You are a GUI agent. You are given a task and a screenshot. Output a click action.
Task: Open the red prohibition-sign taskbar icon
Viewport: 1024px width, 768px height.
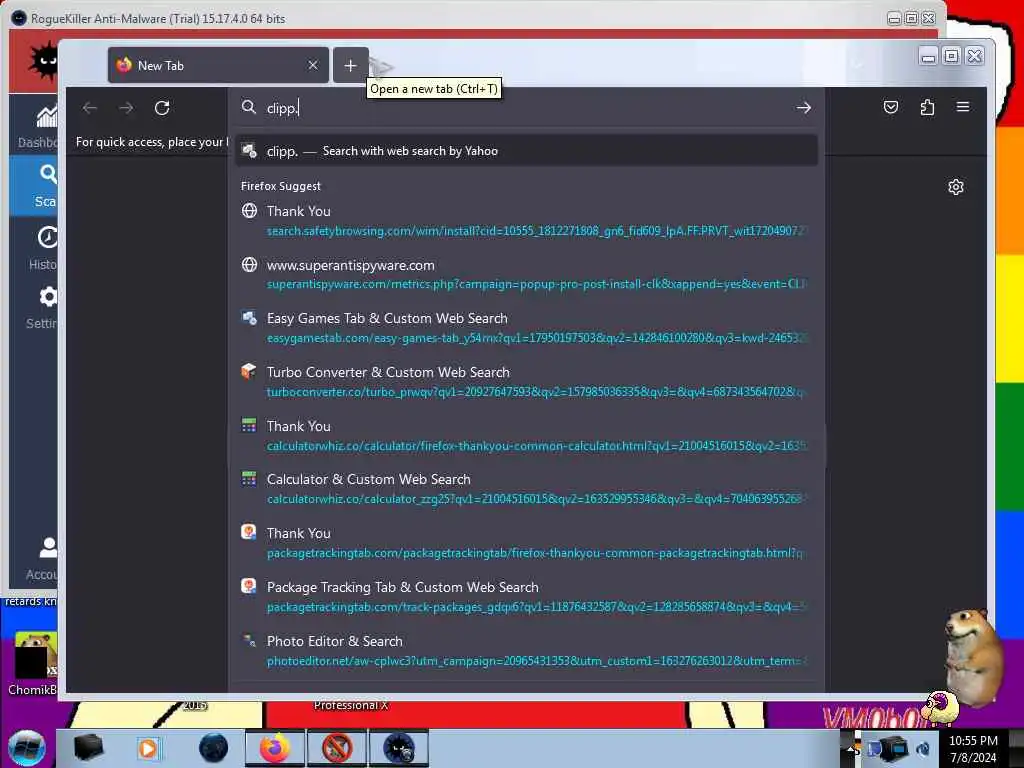coord(337,748)
